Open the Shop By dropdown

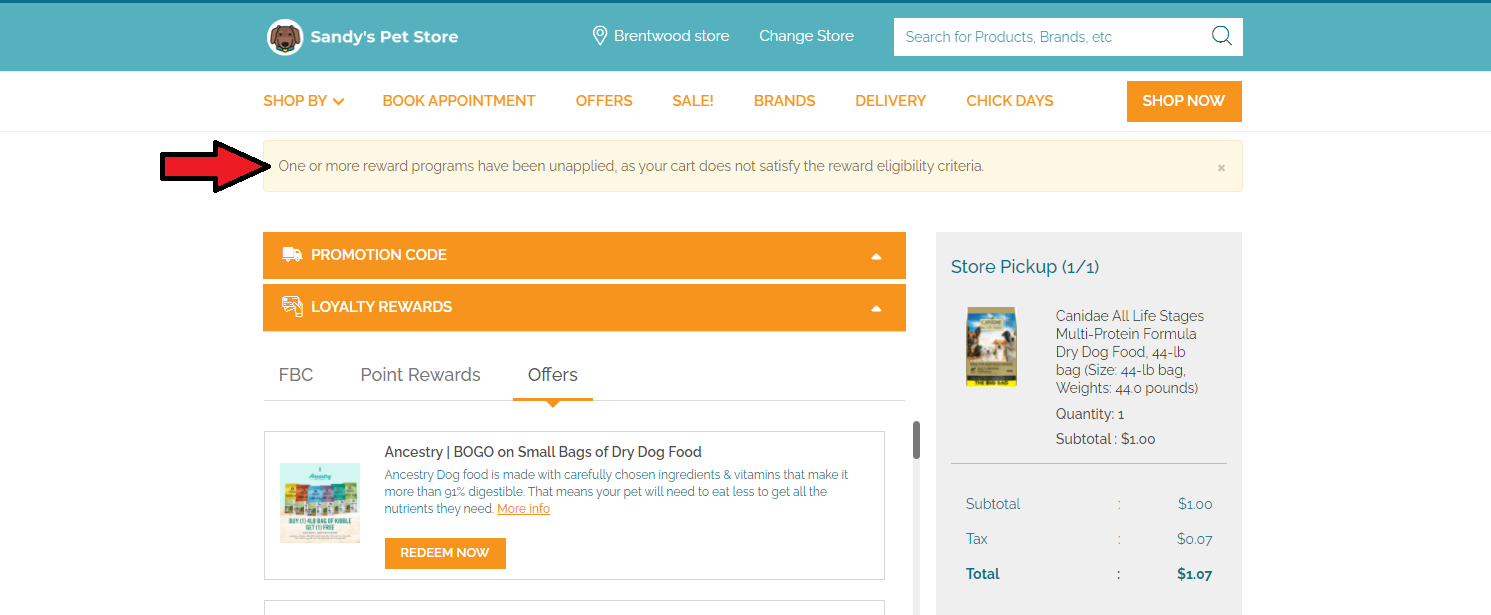304,101
